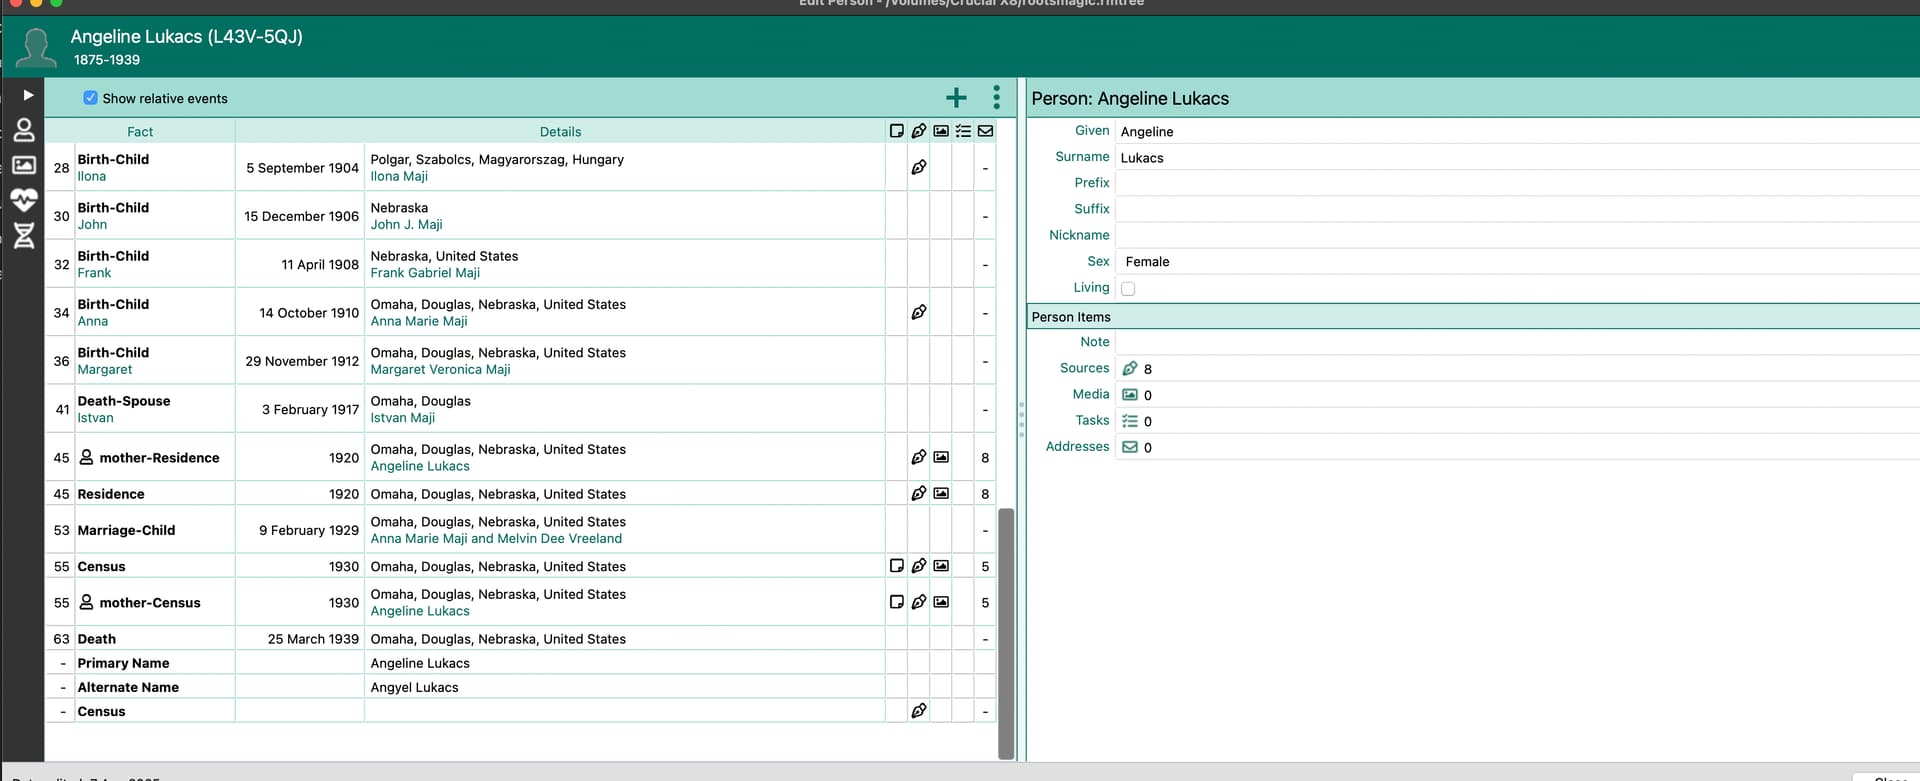Expand sidebar with the play arrow
1920x781 pixels.
click(x=28, y=95)
